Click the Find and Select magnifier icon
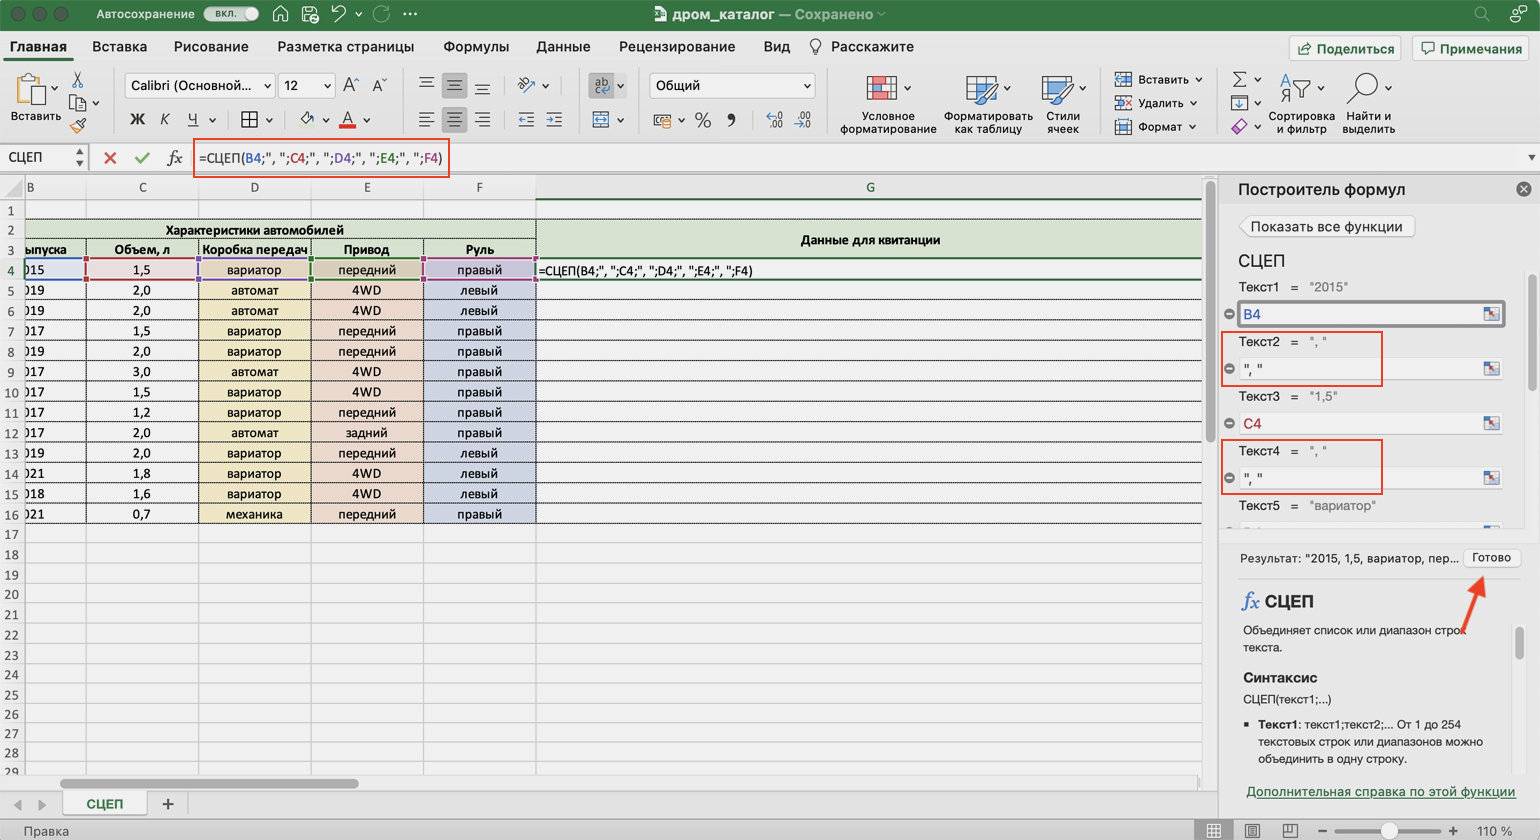 pyautogui.click(x=1362, y=90)
